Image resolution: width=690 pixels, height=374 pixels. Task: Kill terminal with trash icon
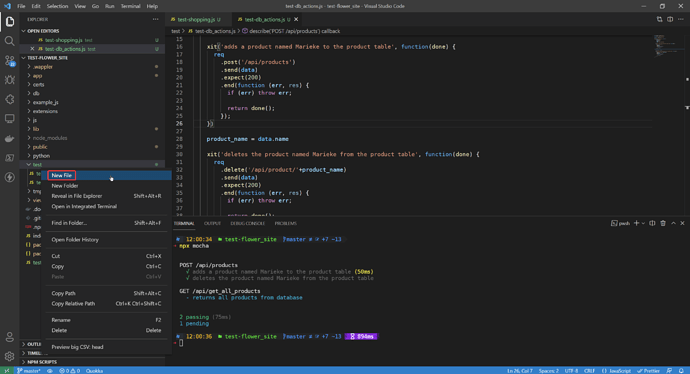663,223
